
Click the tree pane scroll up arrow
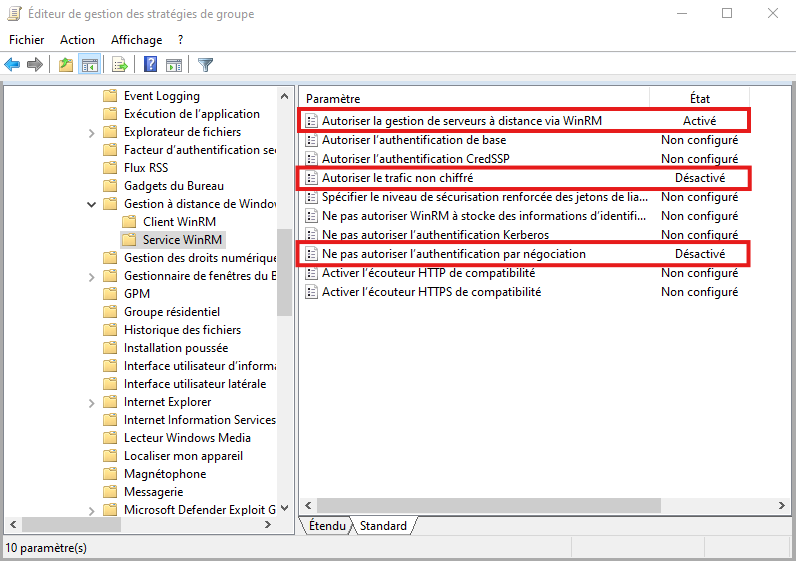pos(284,96)
